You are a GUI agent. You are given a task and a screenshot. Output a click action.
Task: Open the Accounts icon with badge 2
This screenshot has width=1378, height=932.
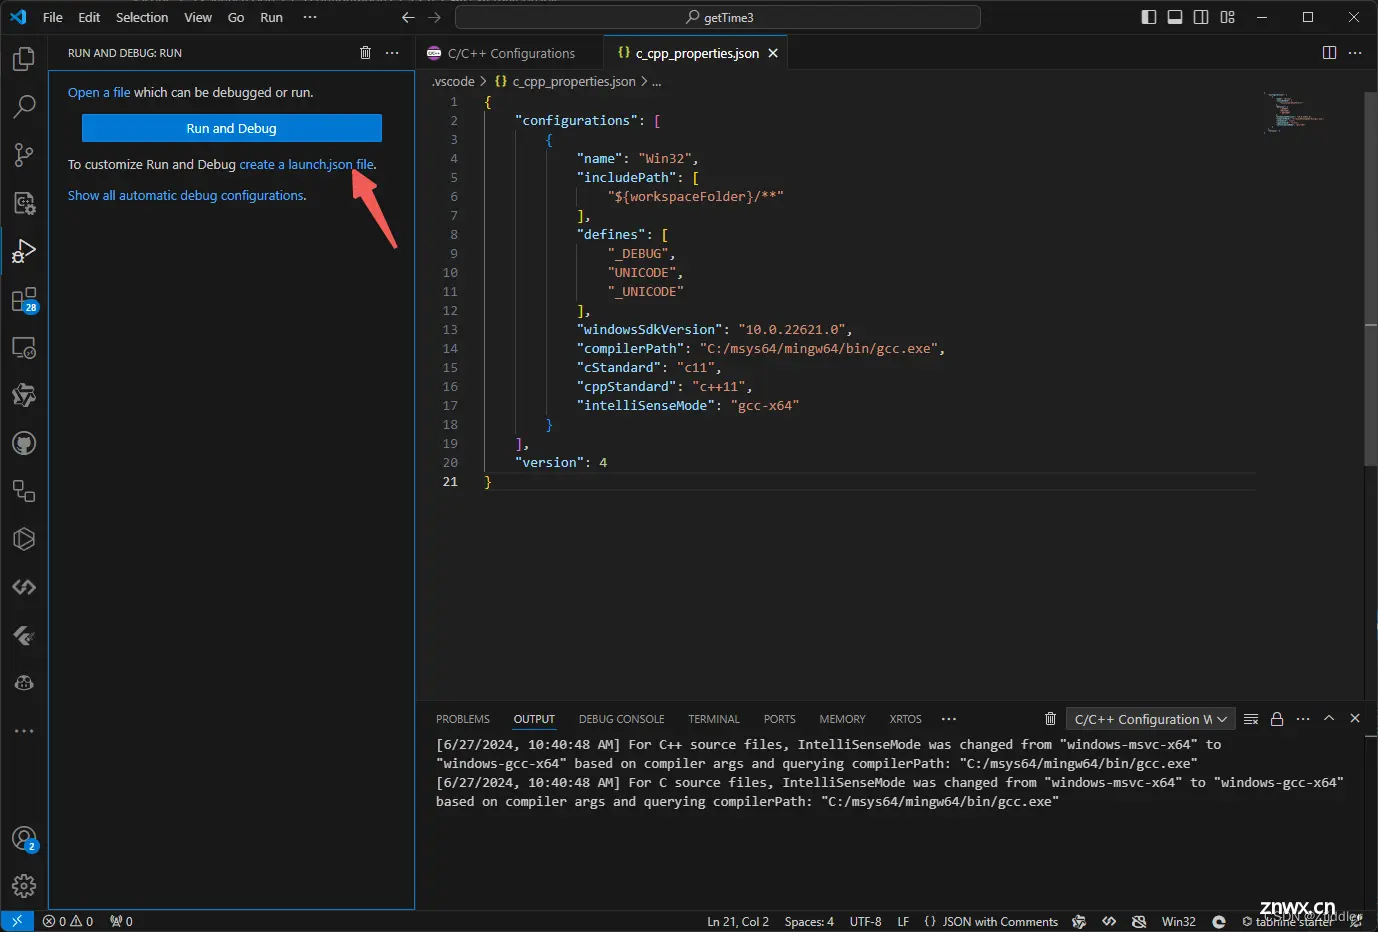[x=24, y=839]
